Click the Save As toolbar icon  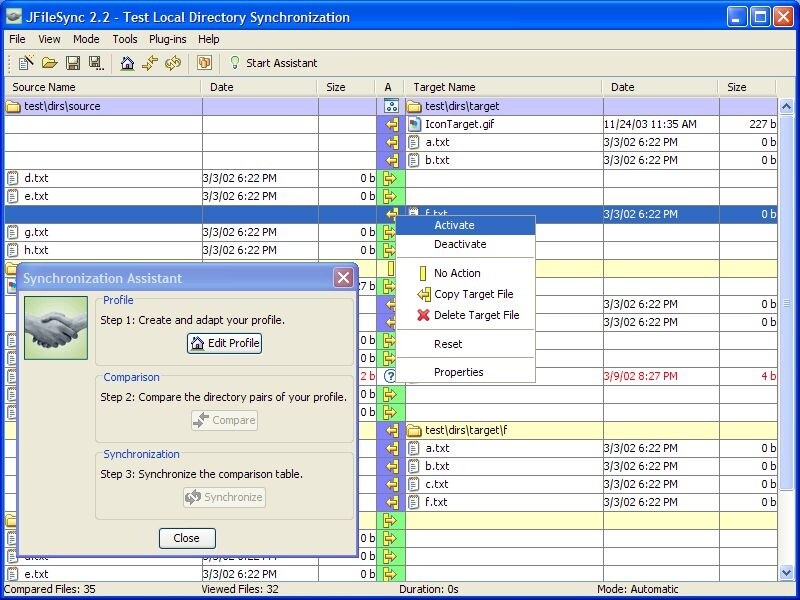[94, 62]
